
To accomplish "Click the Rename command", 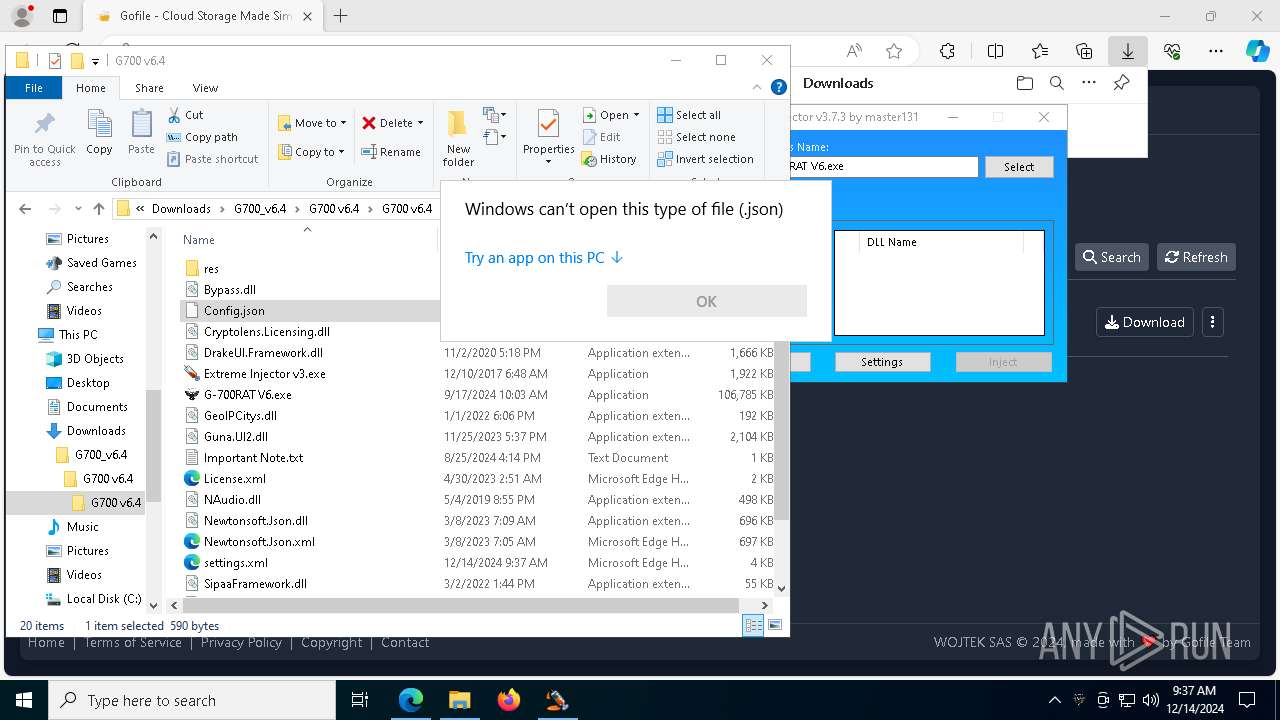I will pos(391,152).
